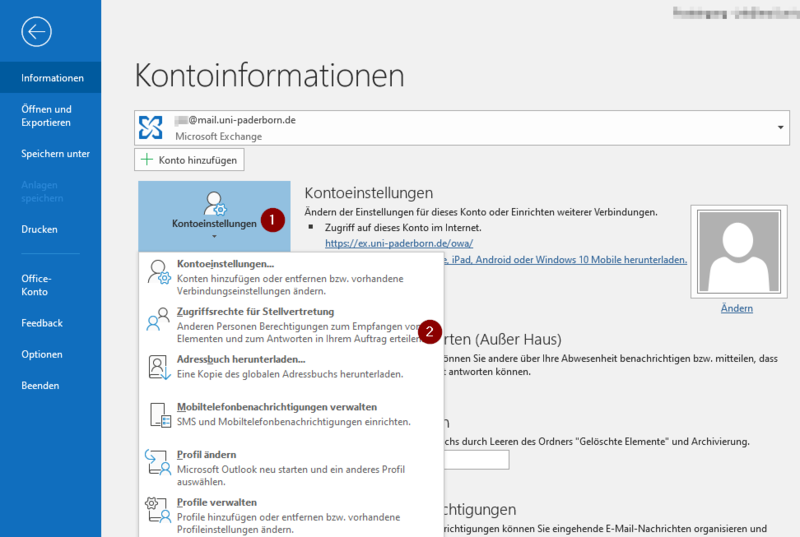Click the iPad, Android oder Windows 10 Mobile link
Viewport: 800px width, 537px height.
point(565,260)
